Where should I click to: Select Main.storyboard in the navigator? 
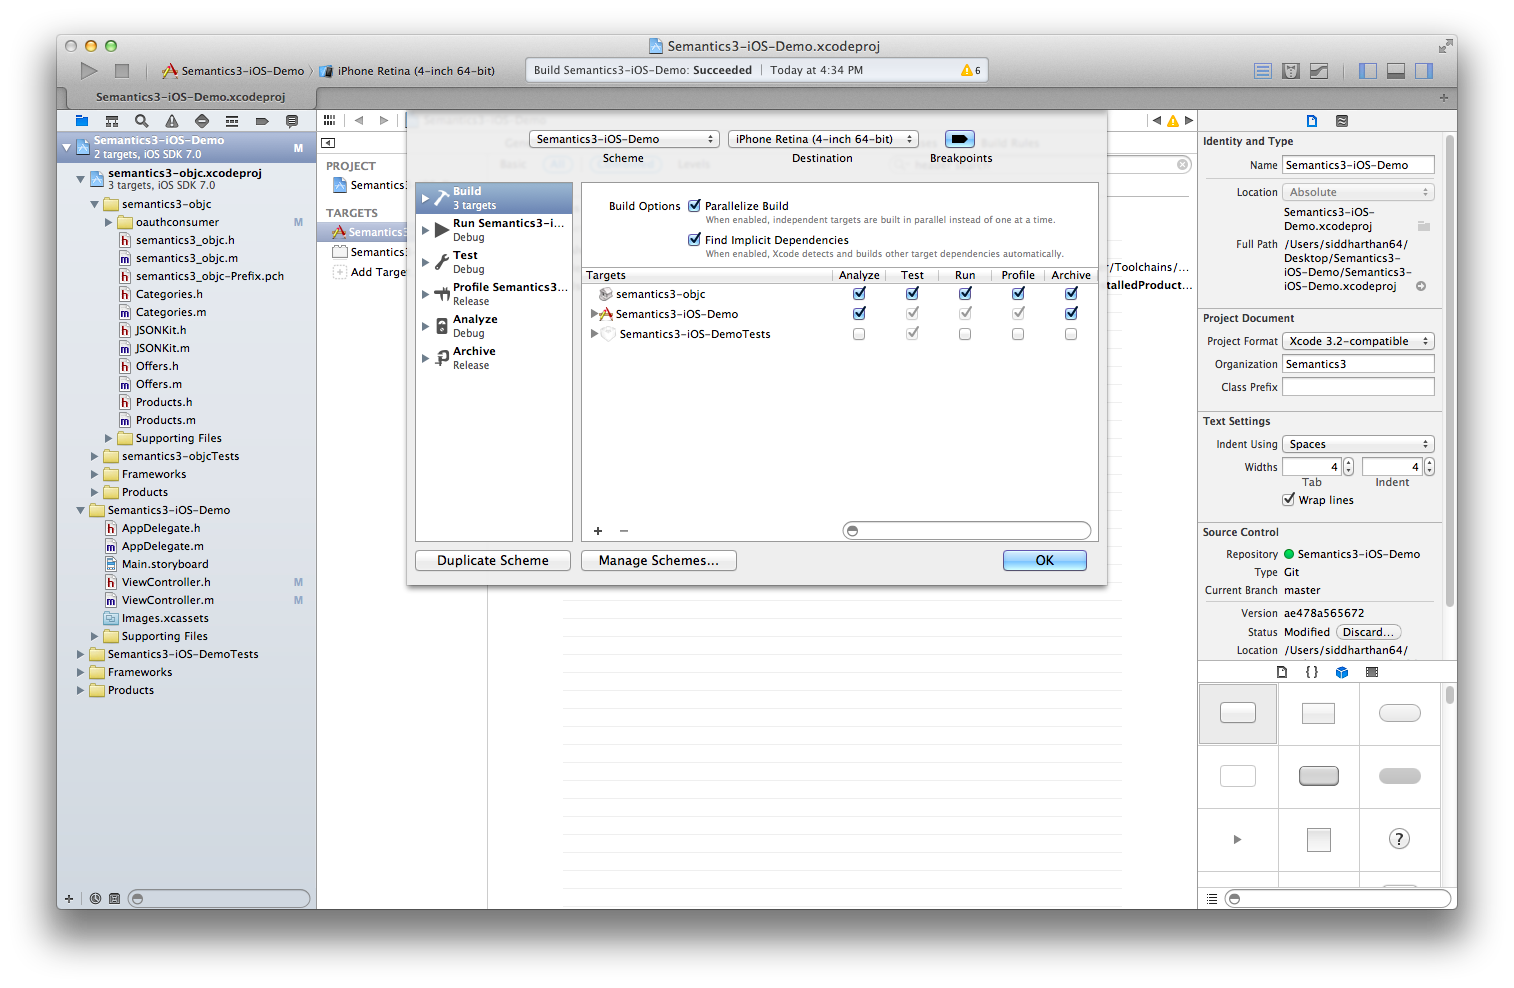(x=165, y=564)
